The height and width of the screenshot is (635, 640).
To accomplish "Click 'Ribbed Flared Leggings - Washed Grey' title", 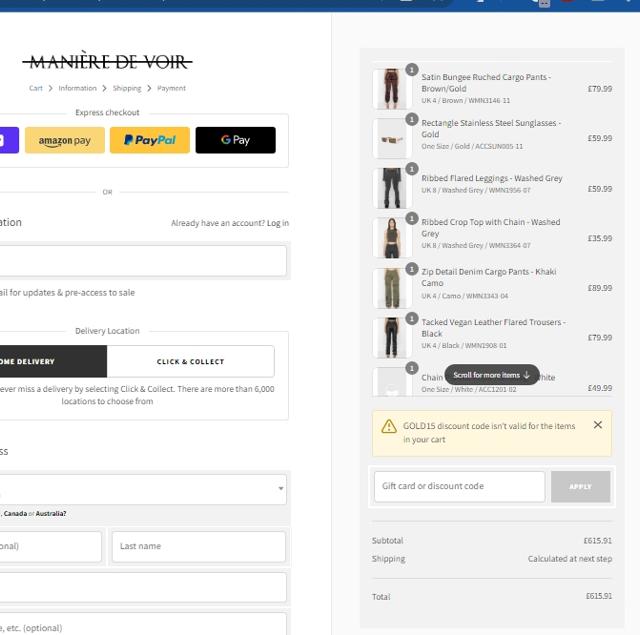I will coord(492,178).
